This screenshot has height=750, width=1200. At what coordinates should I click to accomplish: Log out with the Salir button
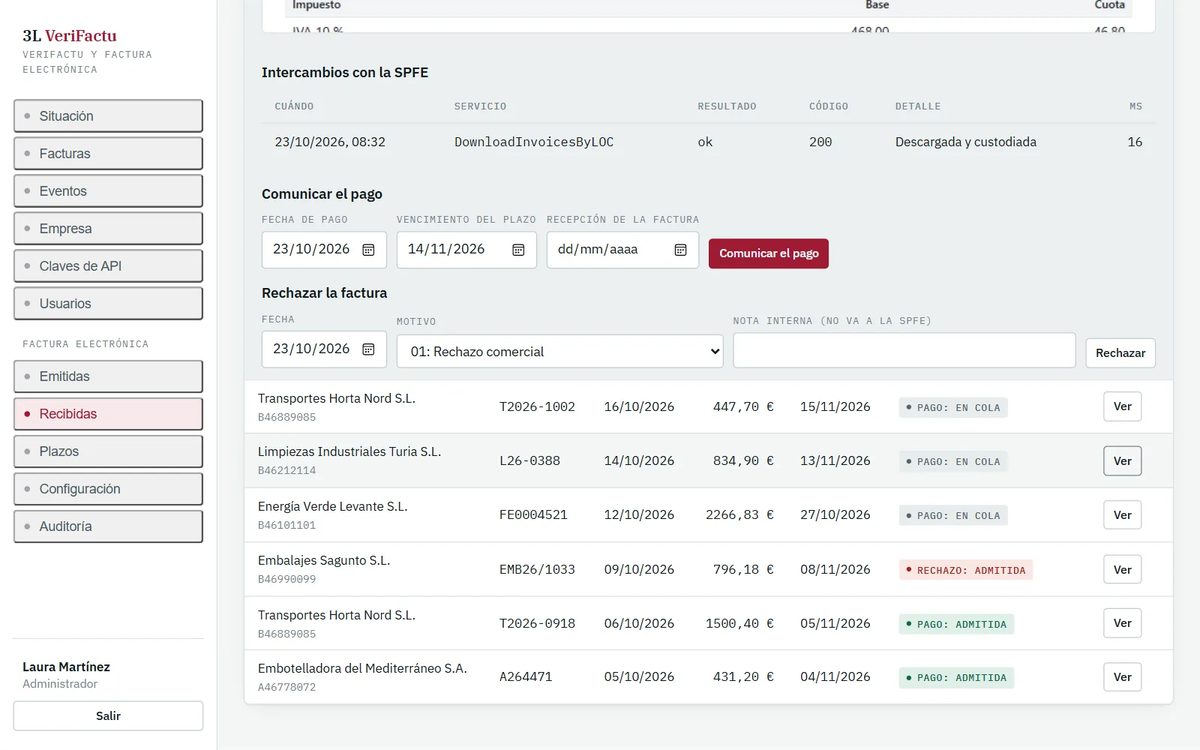(108, 716)
